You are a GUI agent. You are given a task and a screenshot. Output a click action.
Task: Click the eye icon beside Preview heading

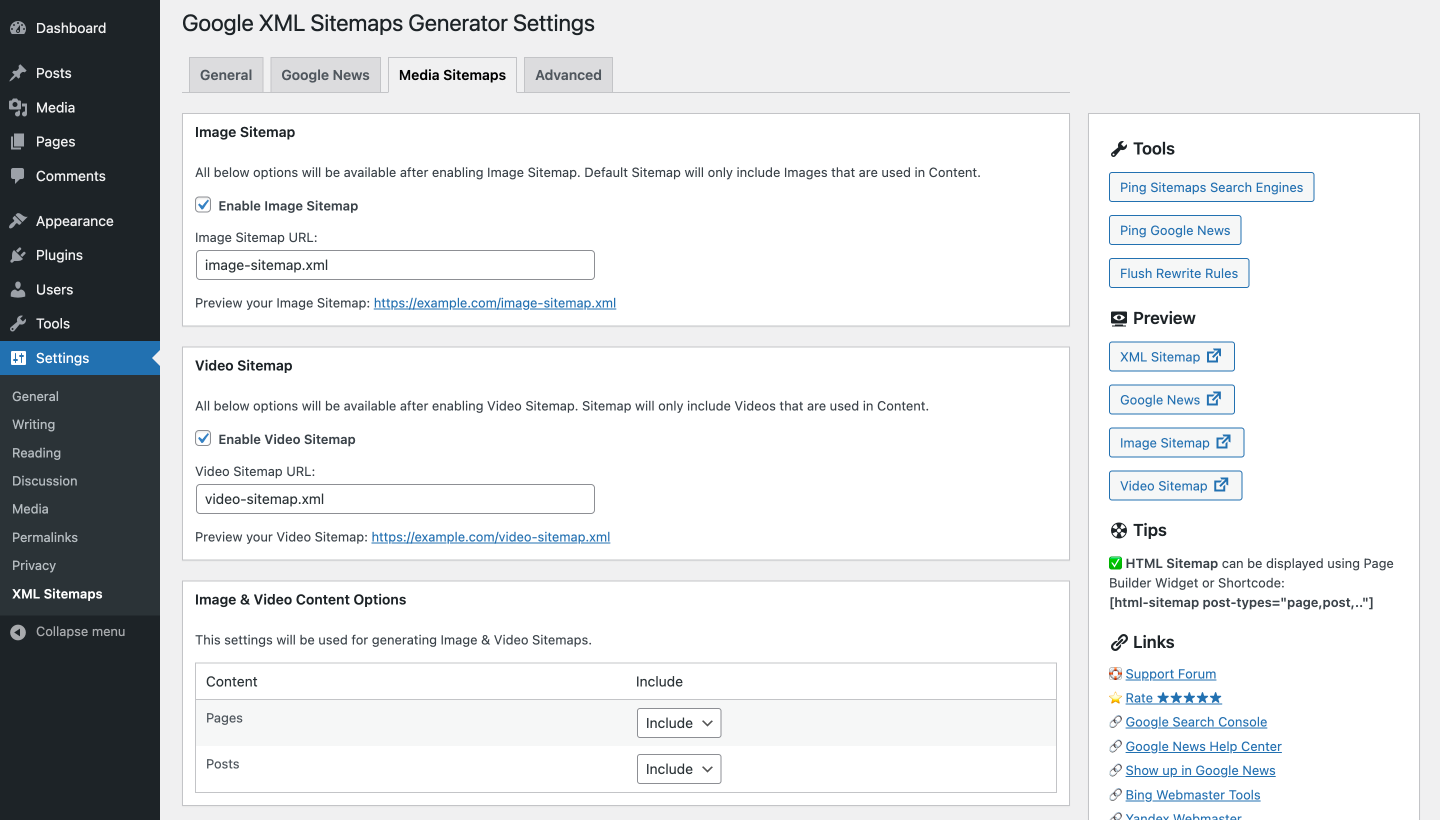(x=1119, y=318)
